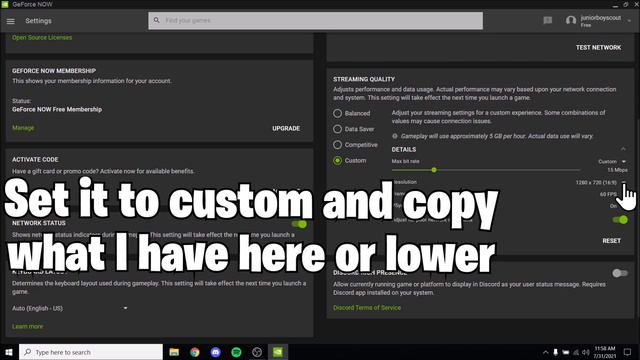Viewport: 640px width, 360px height.
Task: Open the Windows notification center
Action: point(627,352)
